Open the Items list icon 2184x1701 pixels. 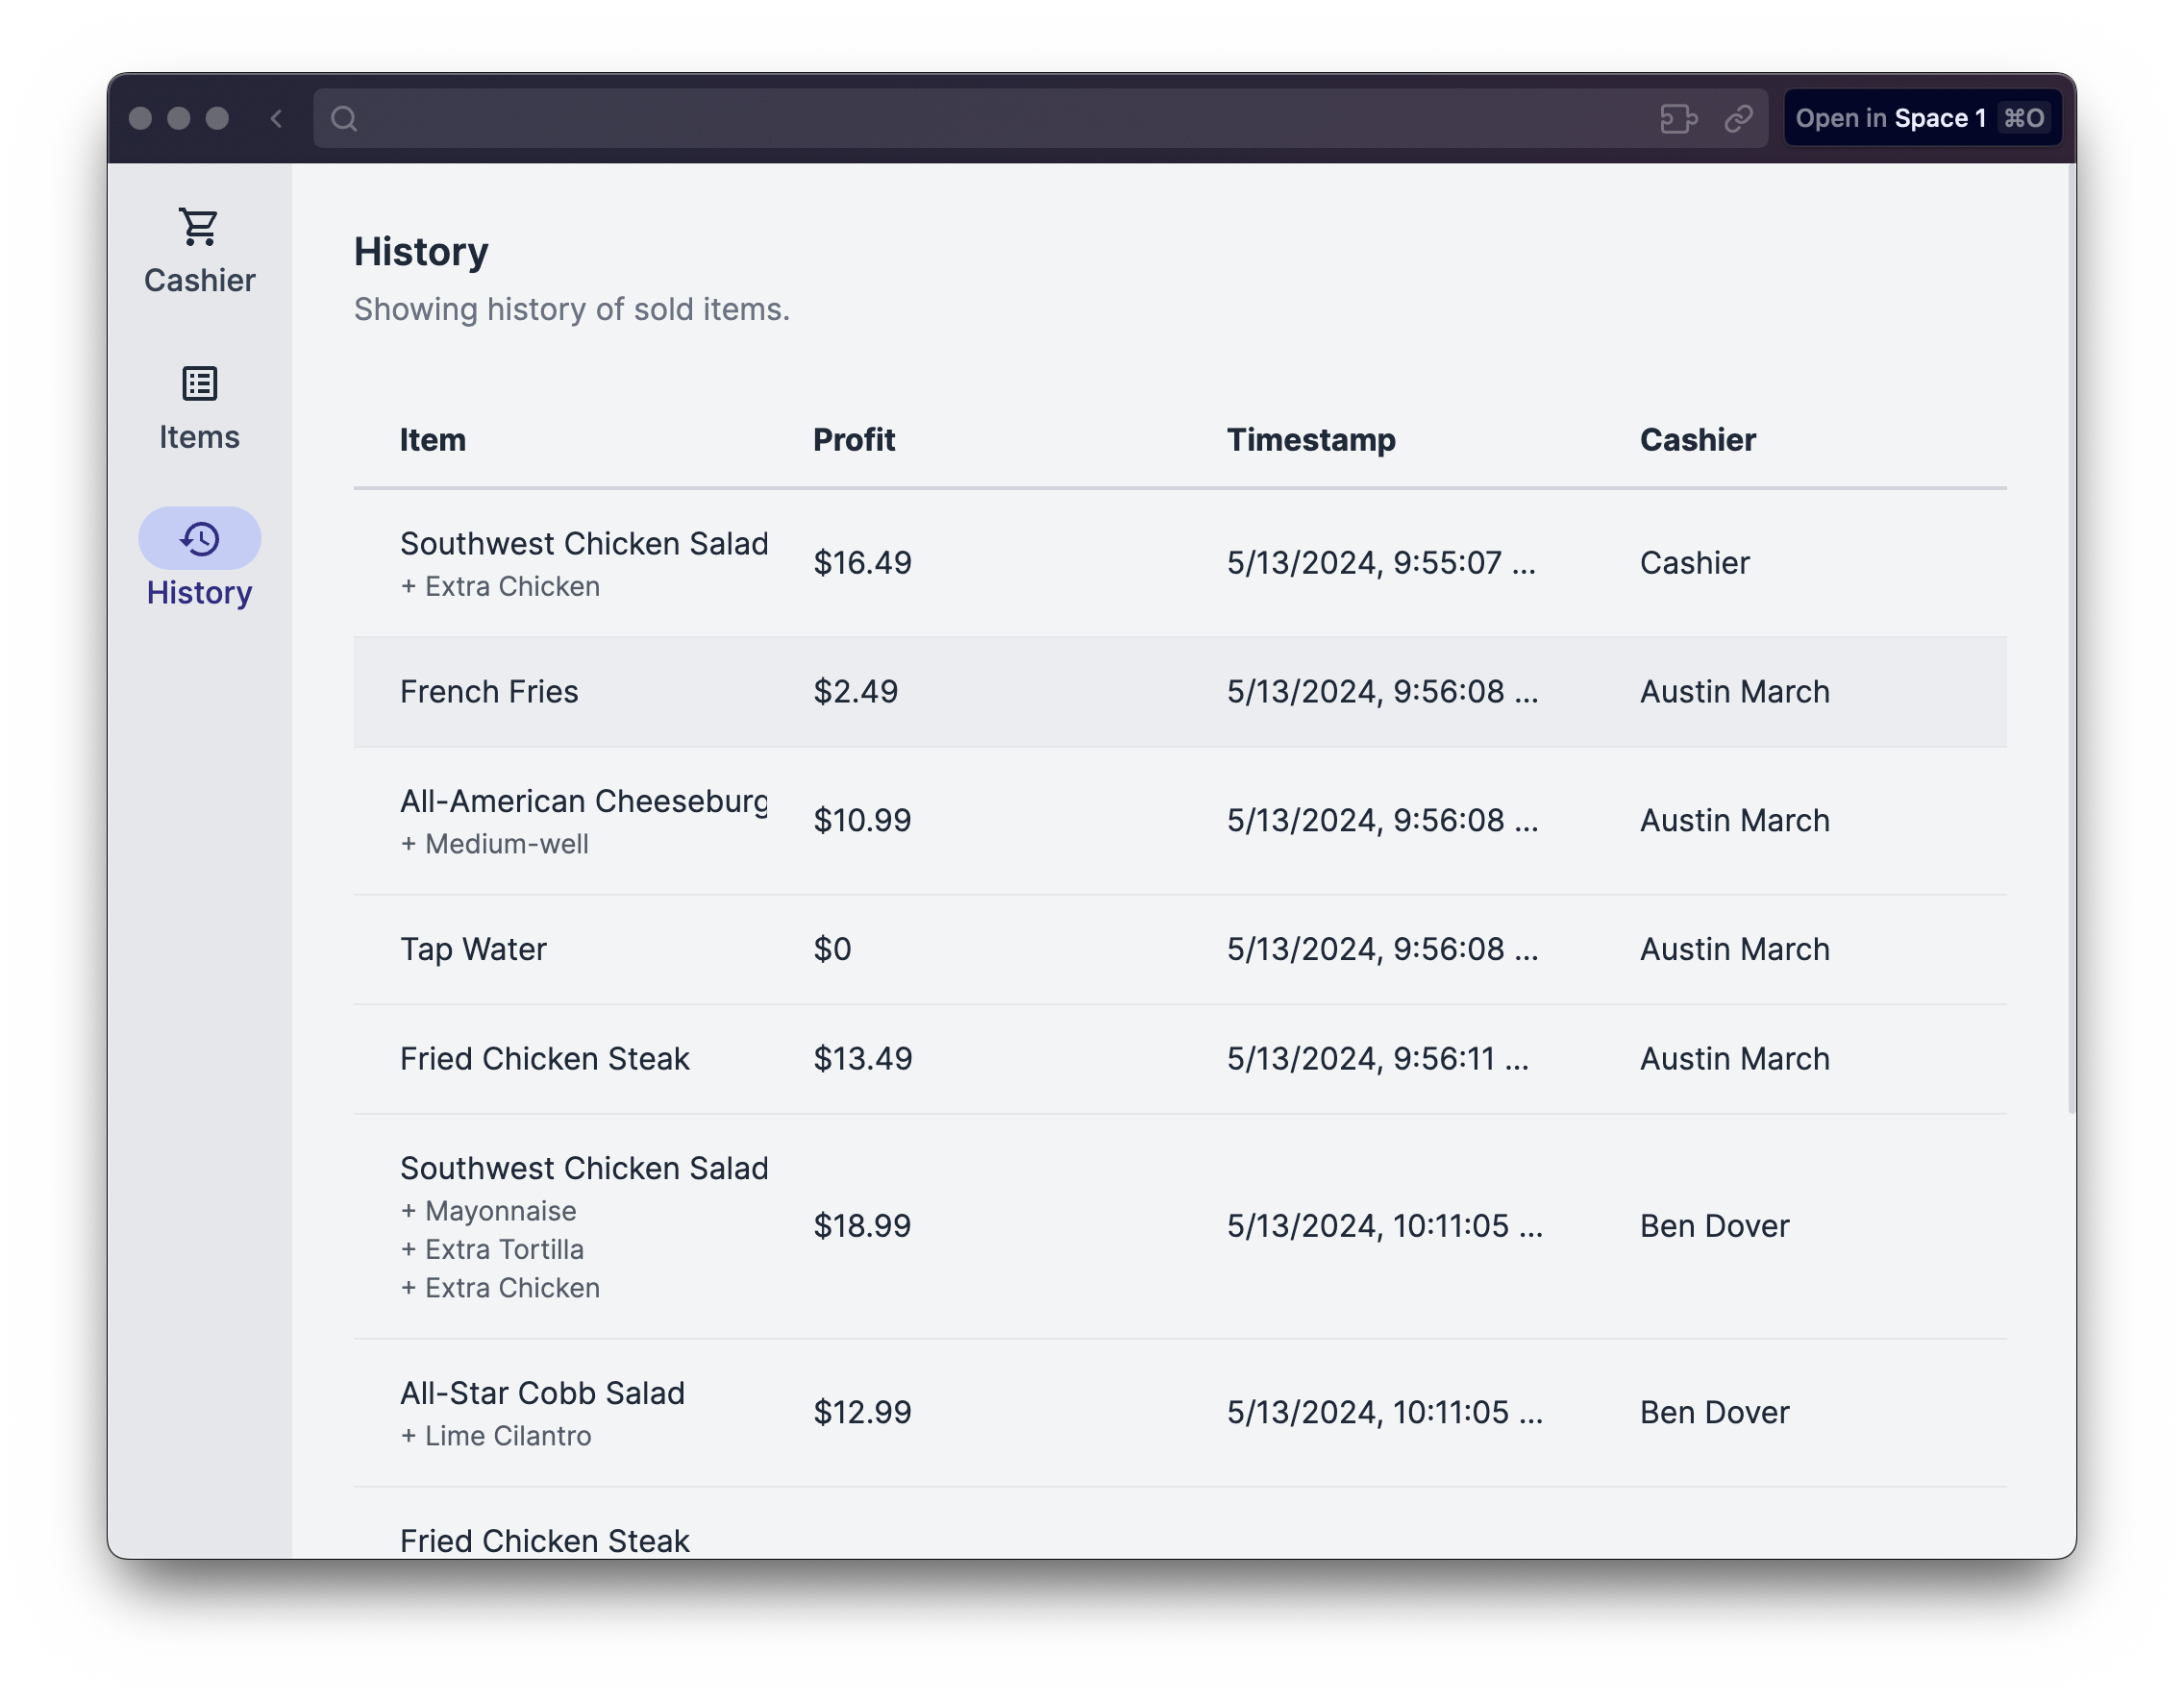[x=199, y=384]
